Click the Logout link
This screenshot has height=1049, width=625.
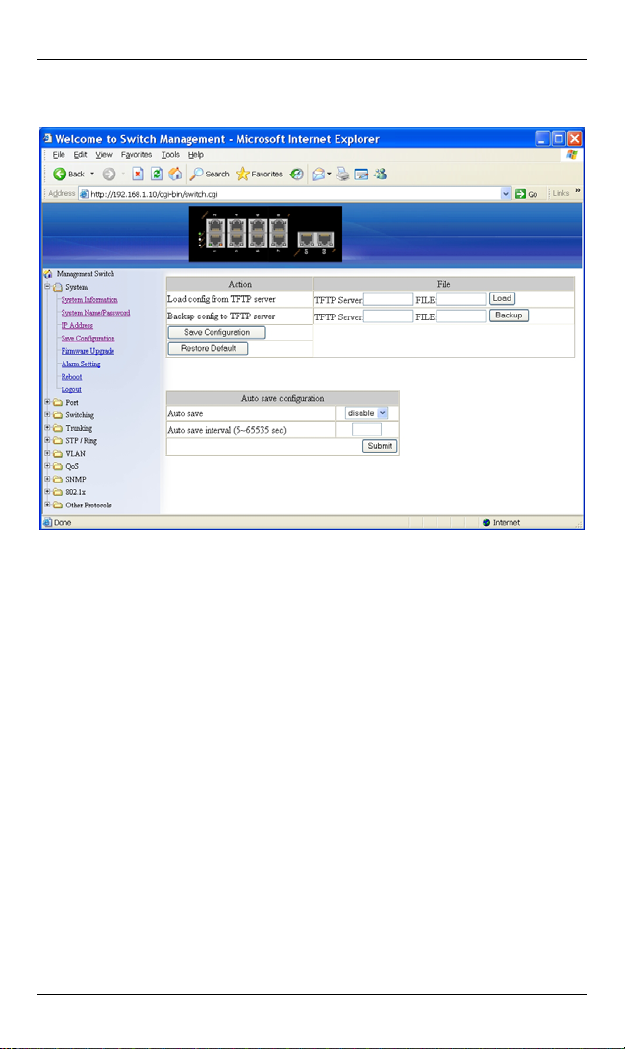[72, 389]
